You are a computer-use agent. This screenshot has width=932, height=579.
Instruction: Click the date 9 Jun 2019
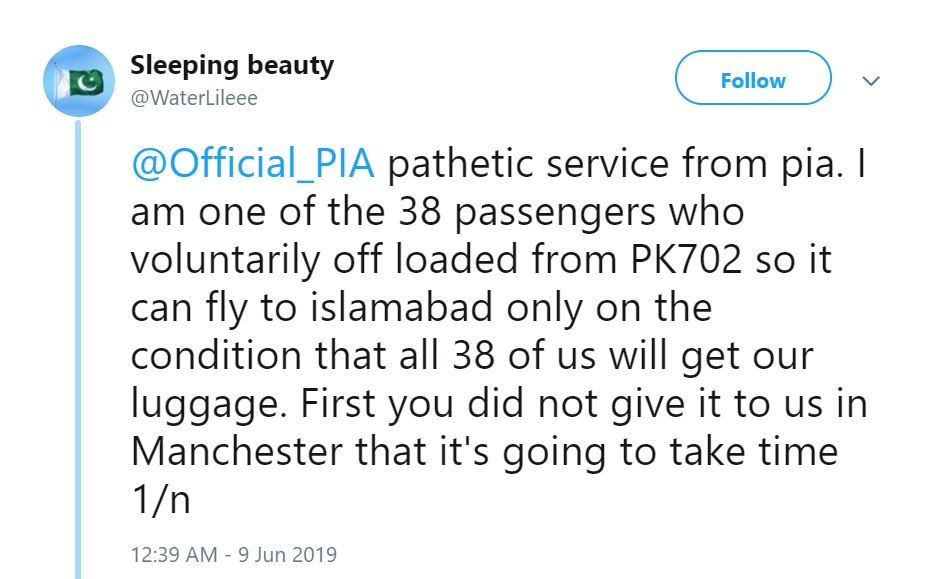[285, 553]
